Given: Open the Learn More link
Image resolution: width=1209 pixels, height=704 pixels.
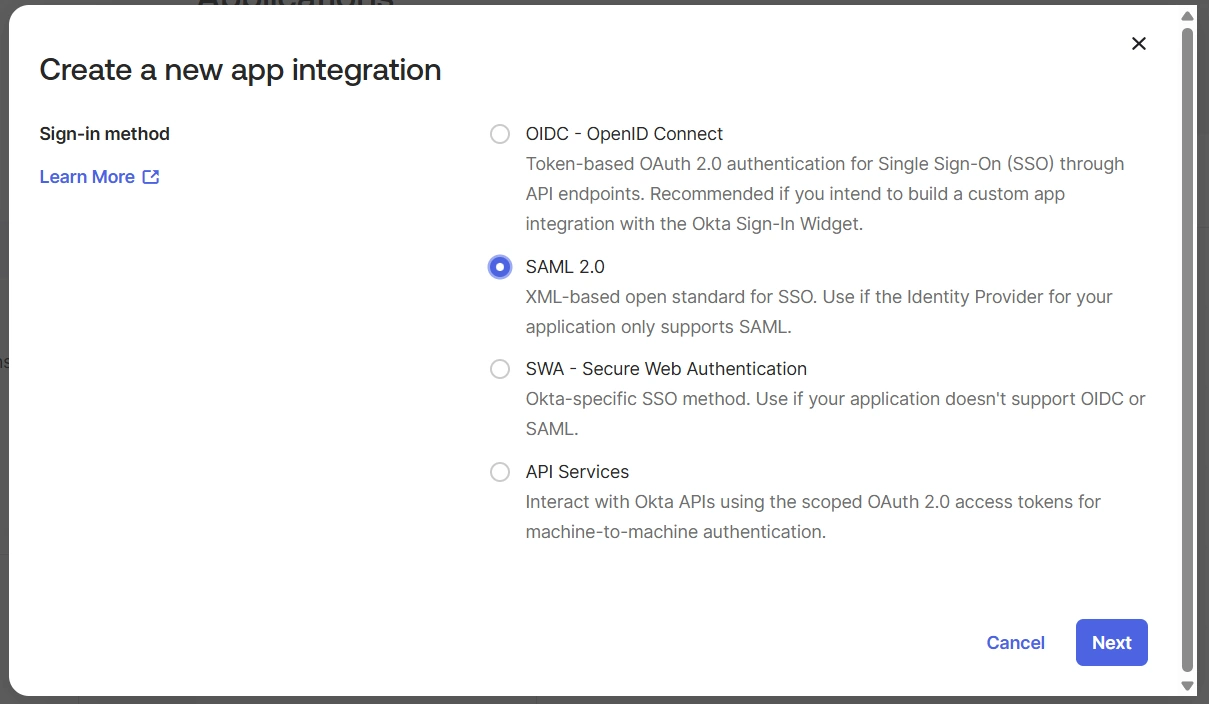Looking at the screenshot, I should click(87, 176).
